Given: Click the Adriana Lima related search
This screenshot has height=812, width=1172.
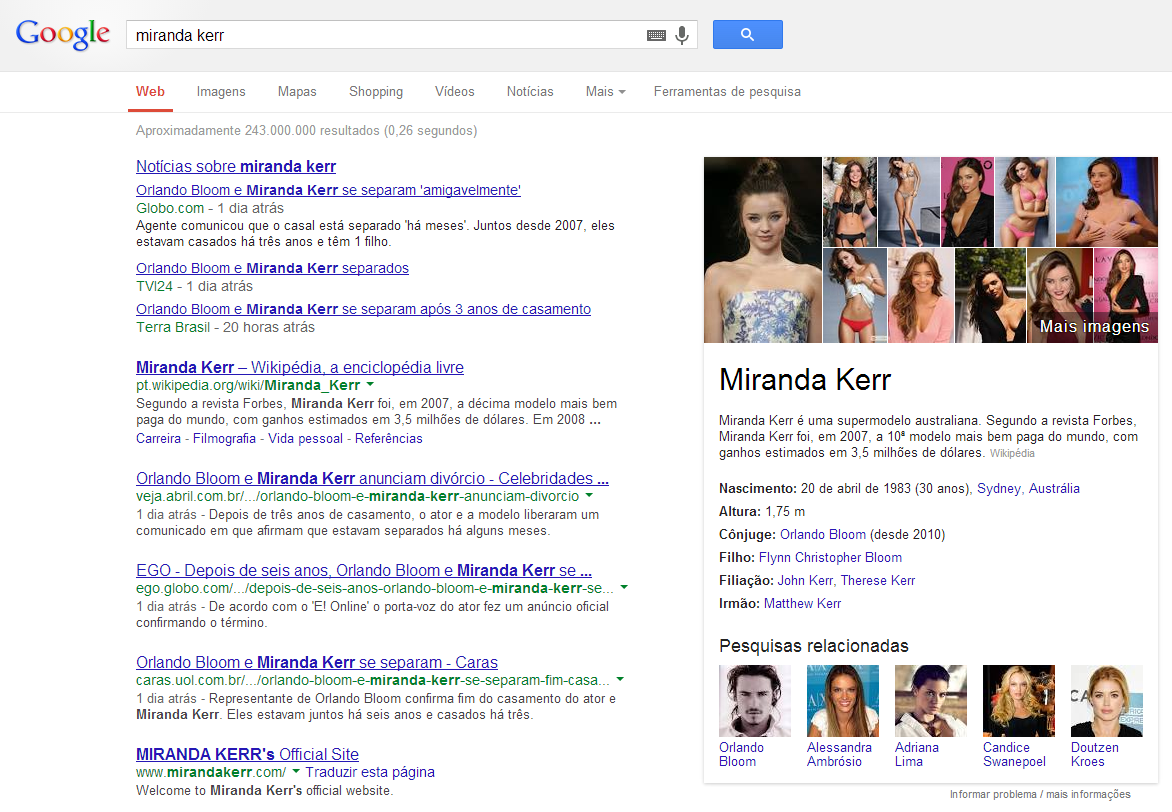Looking at the screenshot, I should coord(930,700).
